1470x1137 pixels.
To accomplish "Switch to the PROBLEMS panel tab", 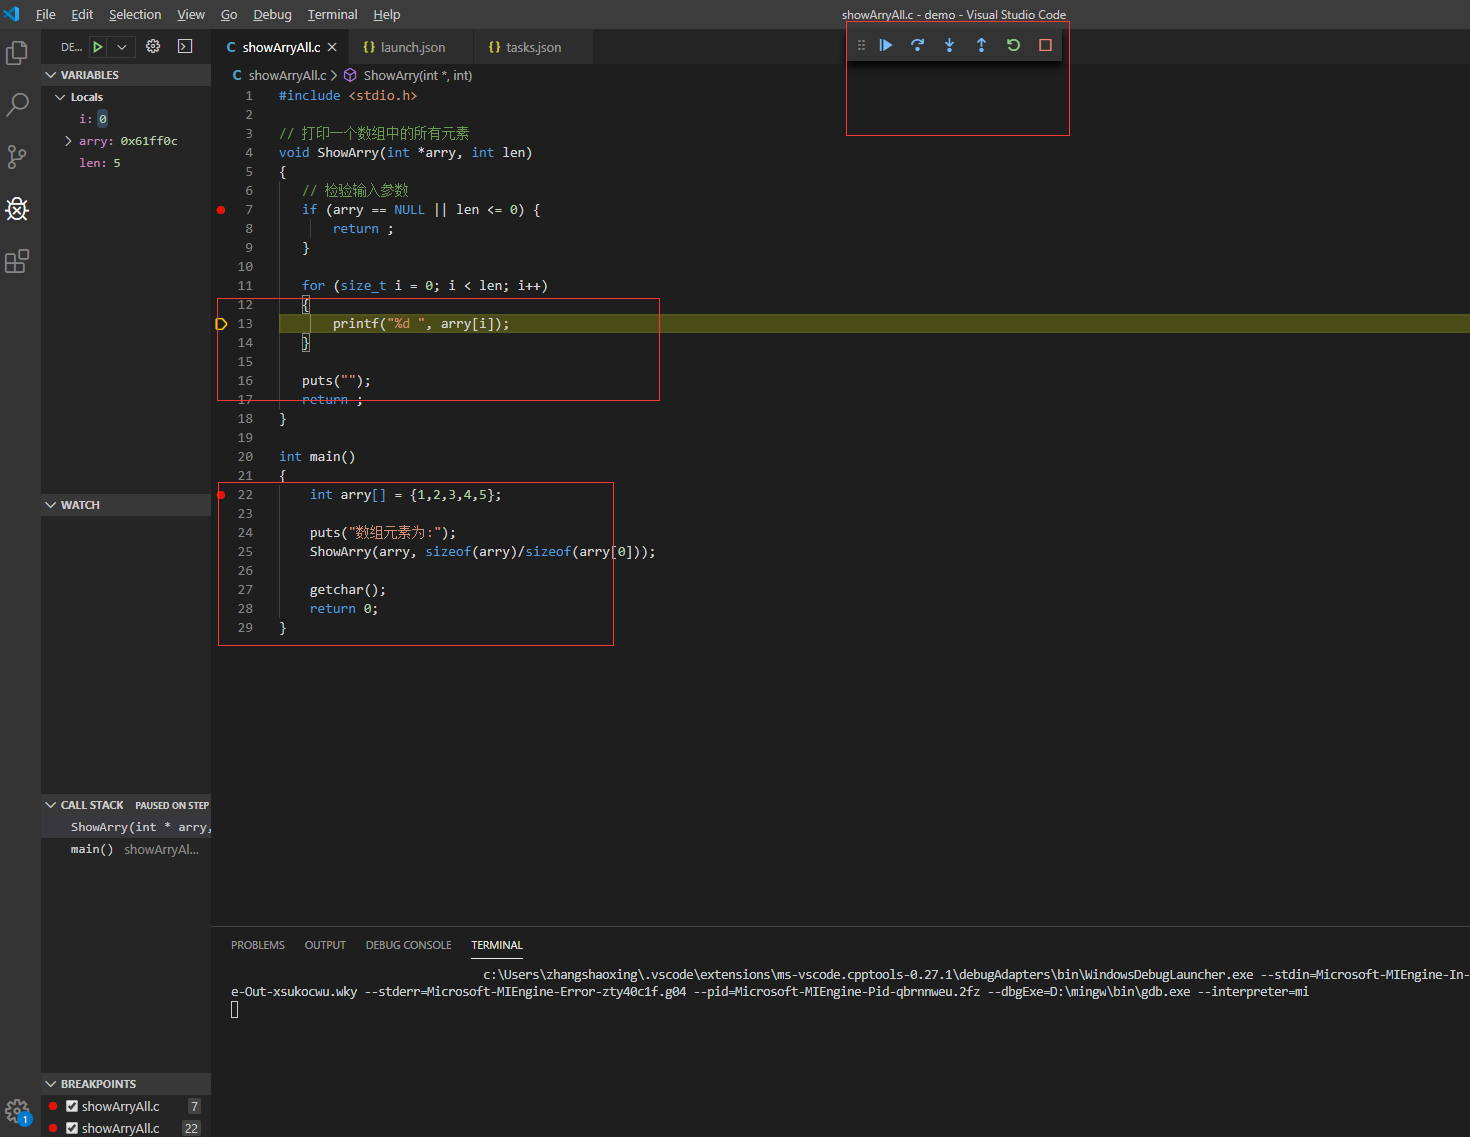I will tap(258, 945).
